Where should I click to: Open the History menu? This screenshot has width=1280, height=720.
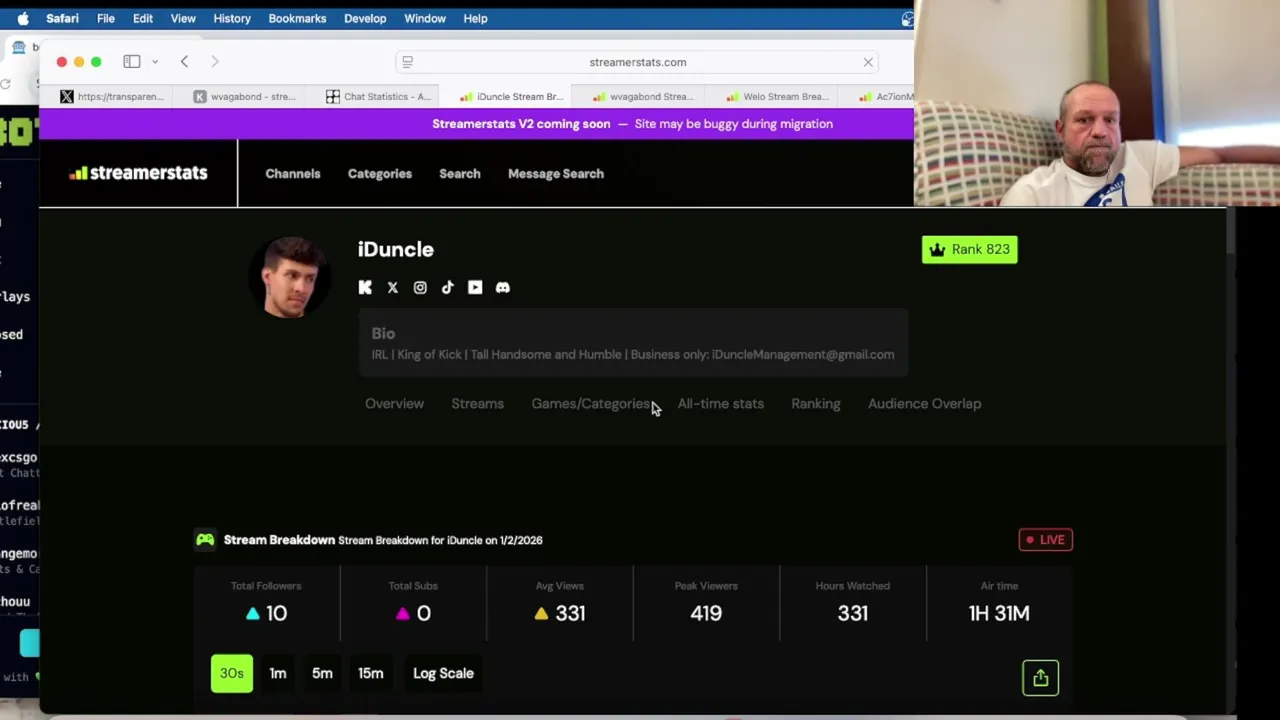pos(231,18)
